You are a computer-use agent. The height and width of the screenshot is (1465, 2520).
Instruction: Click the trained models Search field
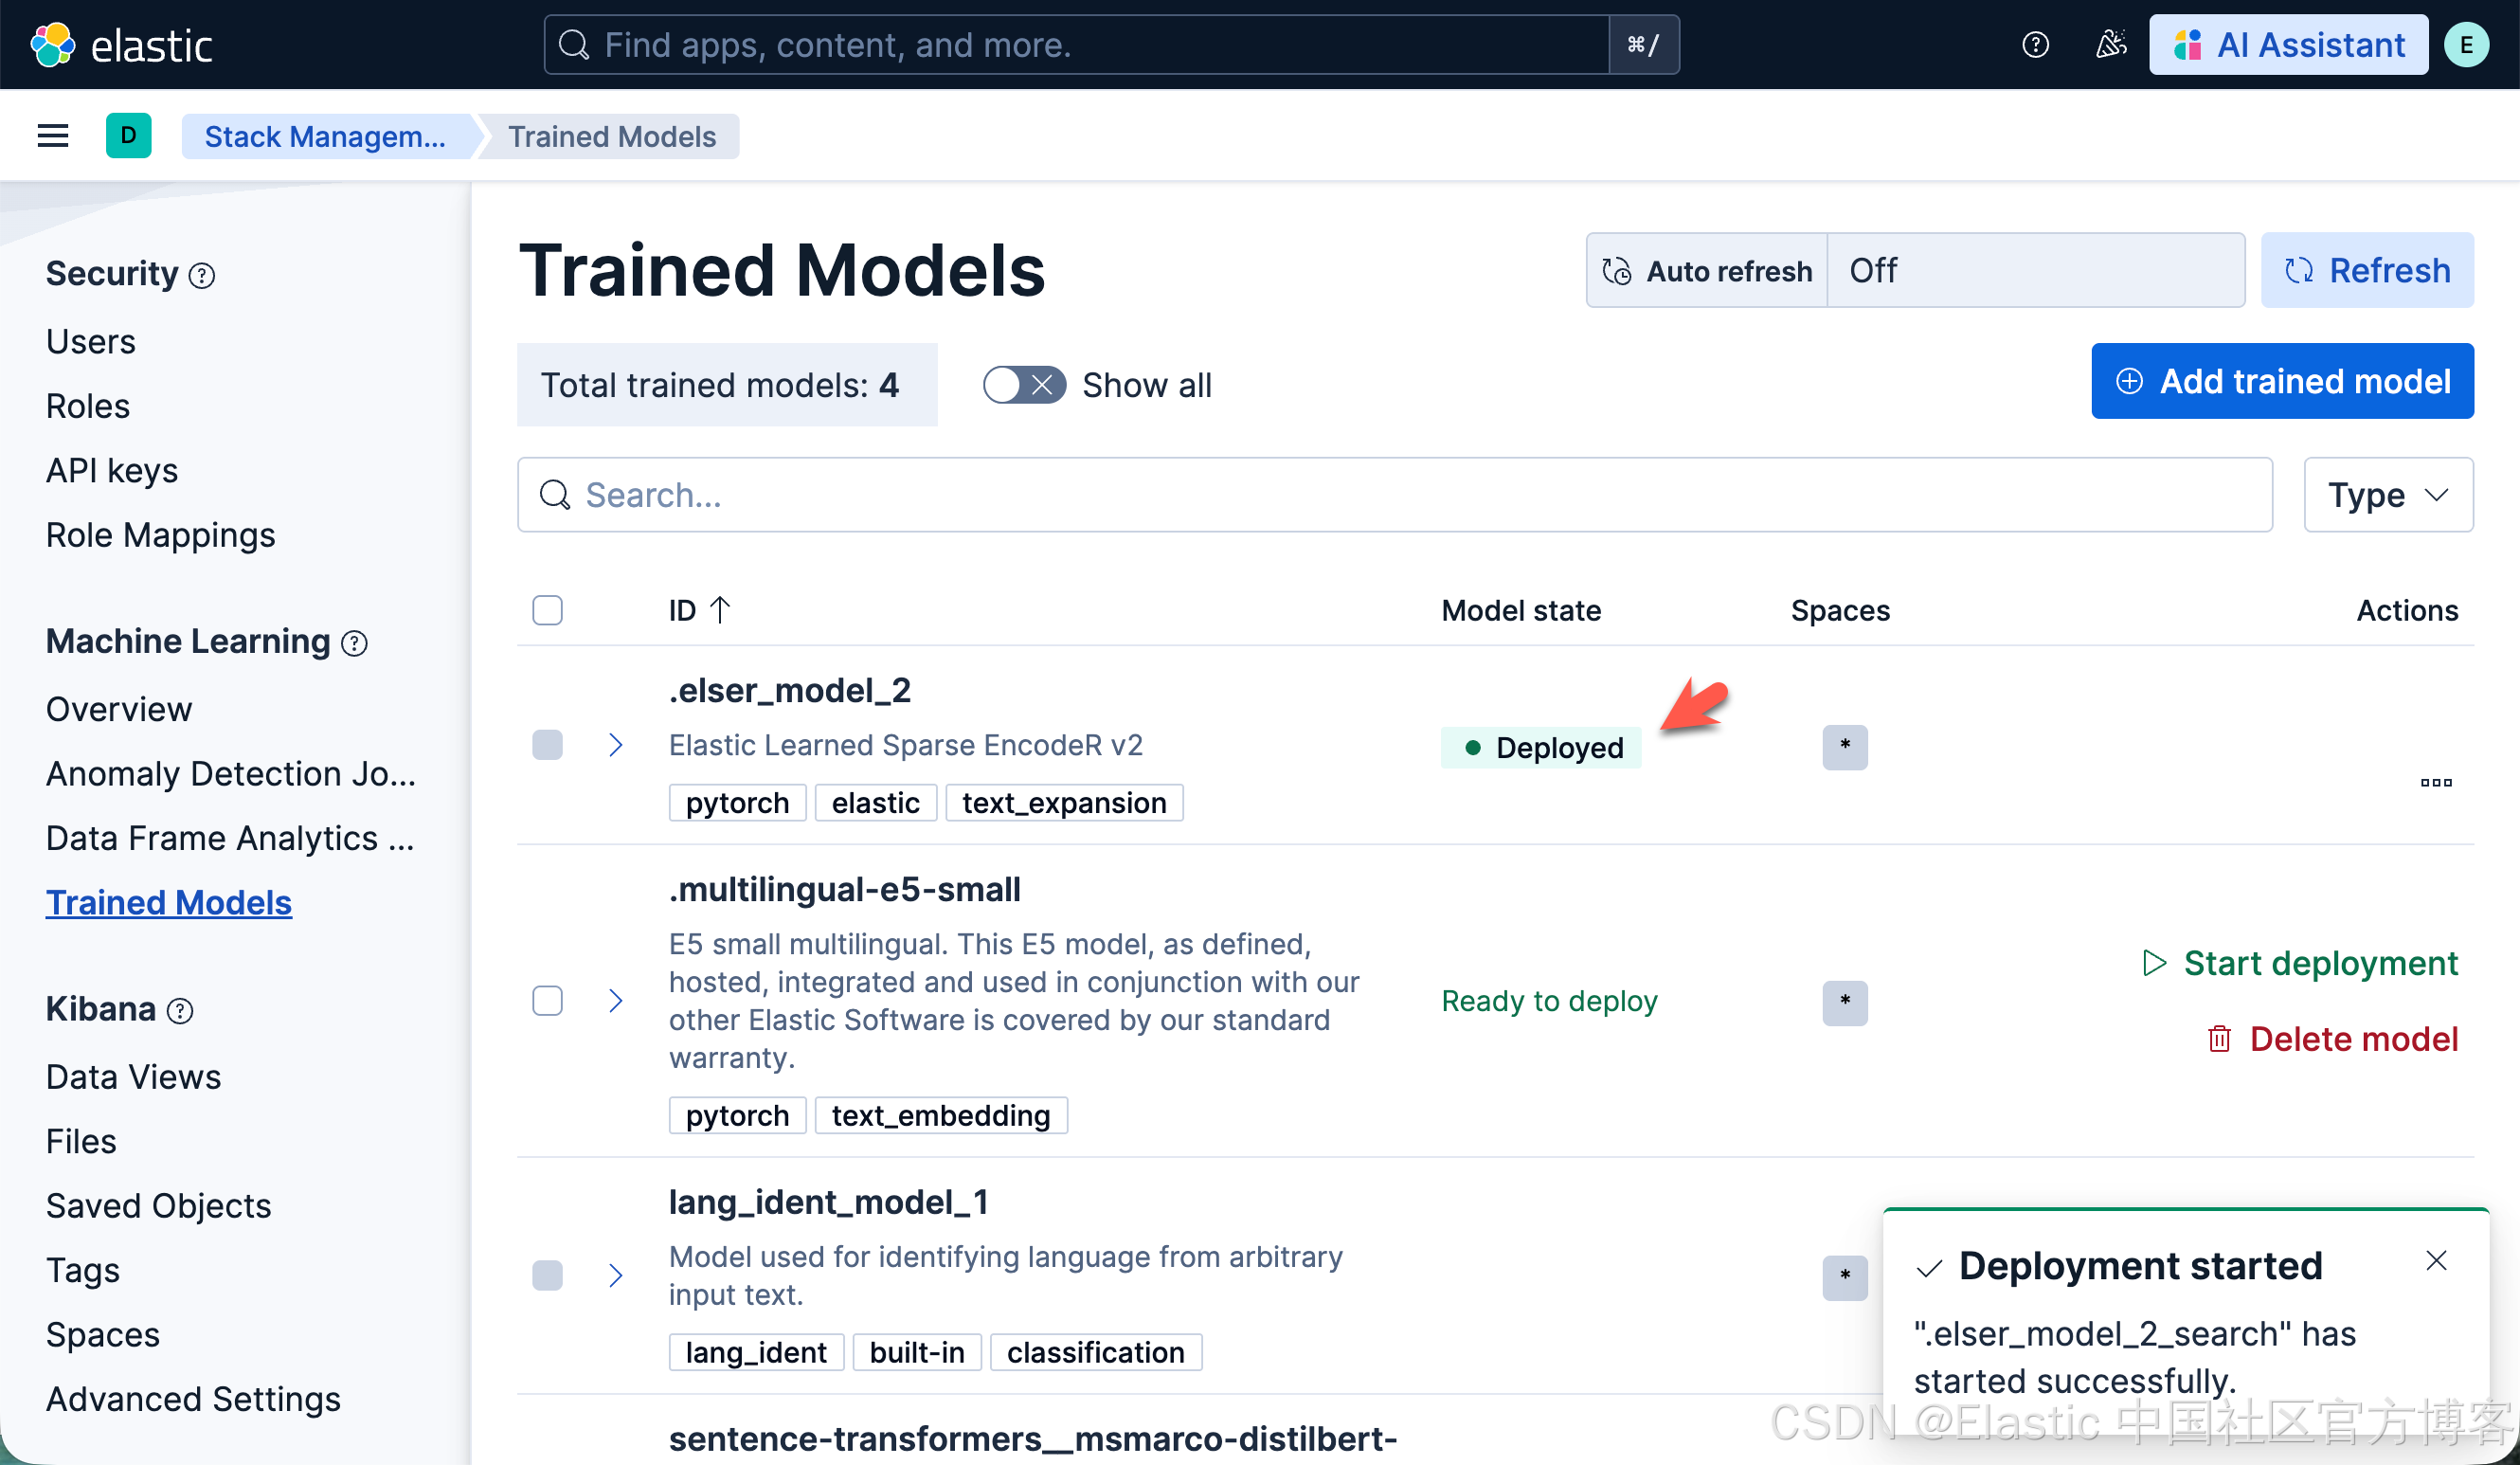(x=1394, y=495)
